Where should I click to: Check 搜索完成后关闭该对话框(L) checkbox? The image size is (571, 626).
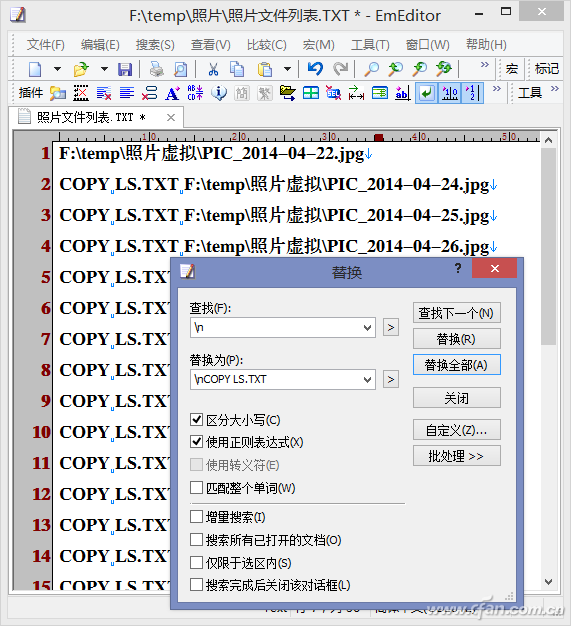click(x=196, y=585)
